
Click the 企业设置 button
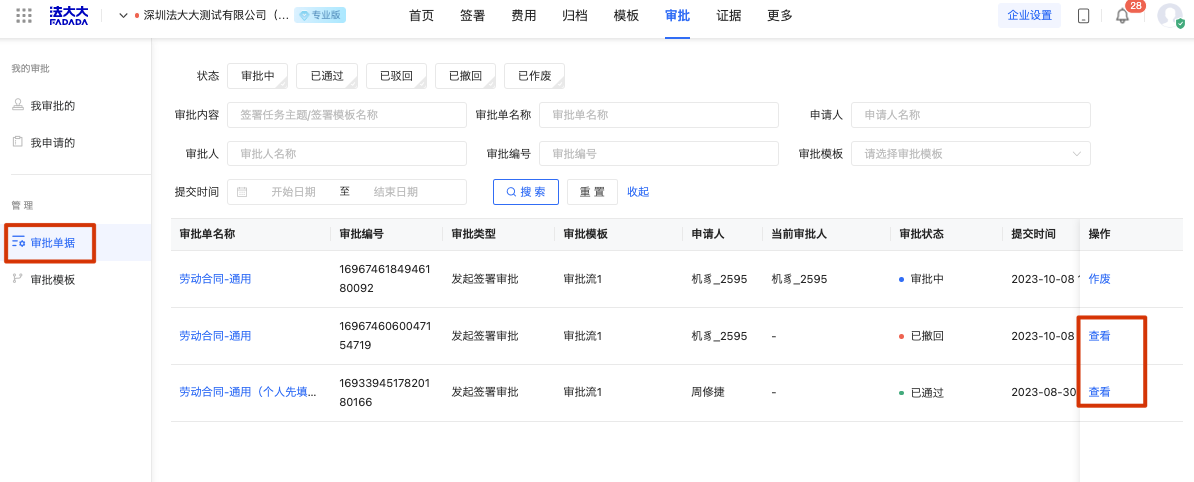coord(1029,15)
